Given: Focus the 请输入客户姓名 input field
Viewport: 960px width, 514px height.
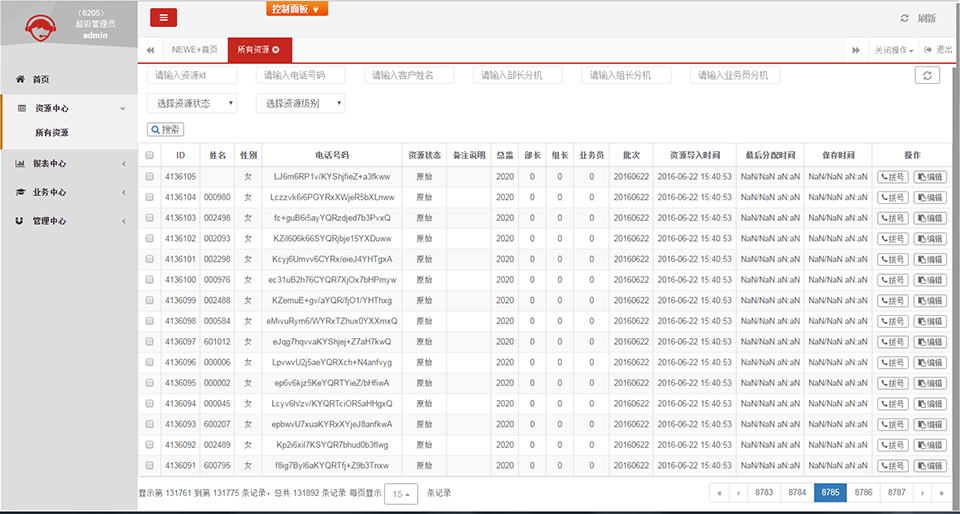Looking at the screenshot, I should coord(409,75).
